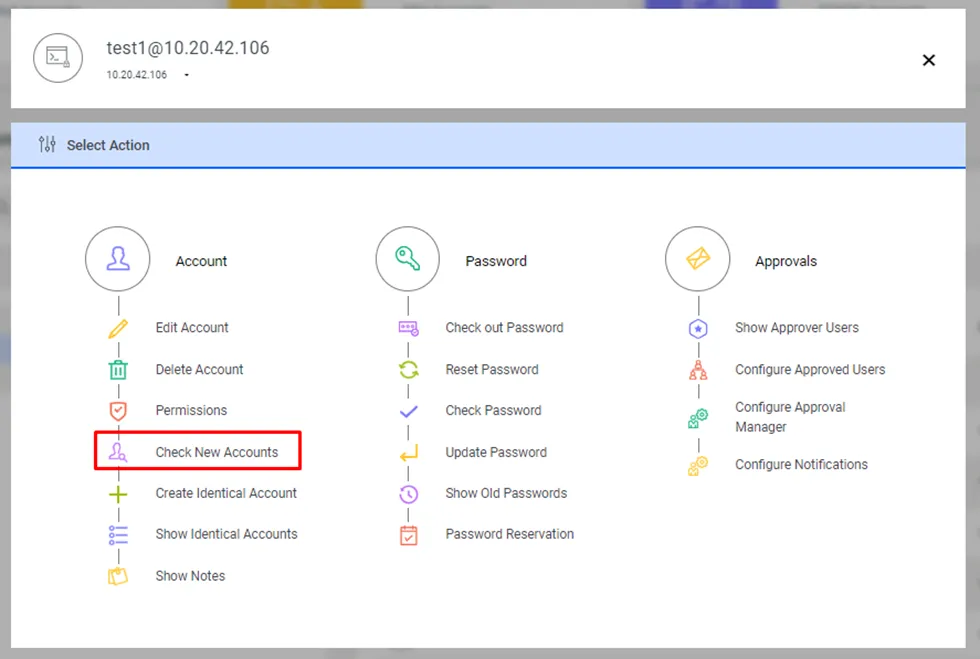Screen dimensions: 980x659
Task: Choose Configure Notifications
Action: [x=801, y=465]
